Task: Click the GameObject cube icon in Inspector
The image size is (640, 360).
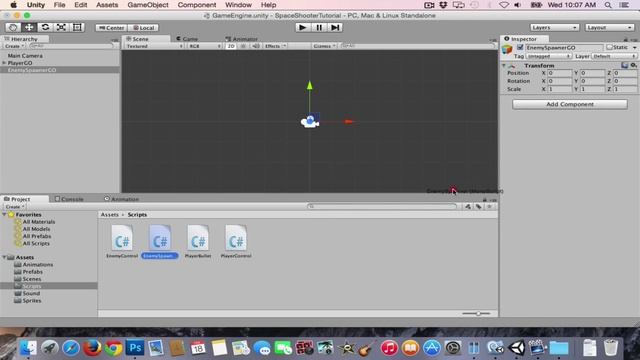Action: tap(507, 50)
